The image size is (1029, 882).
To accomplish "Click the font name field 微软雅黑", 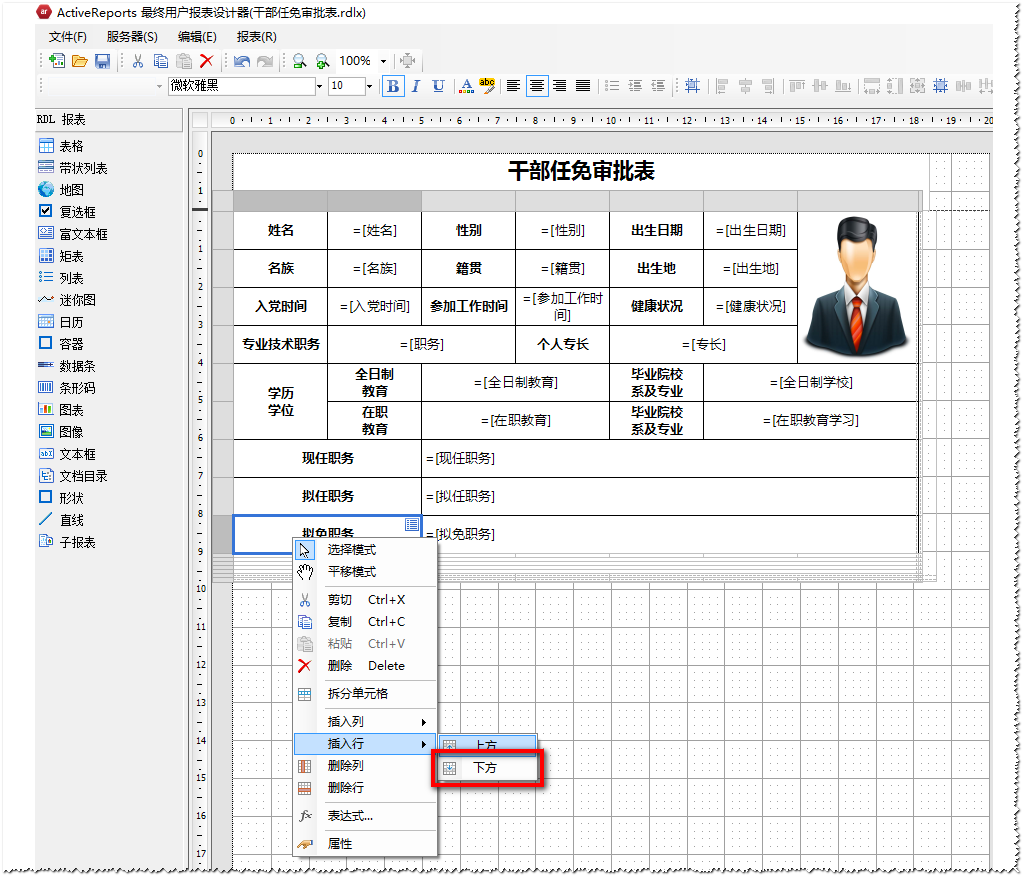I will [242, 86].
